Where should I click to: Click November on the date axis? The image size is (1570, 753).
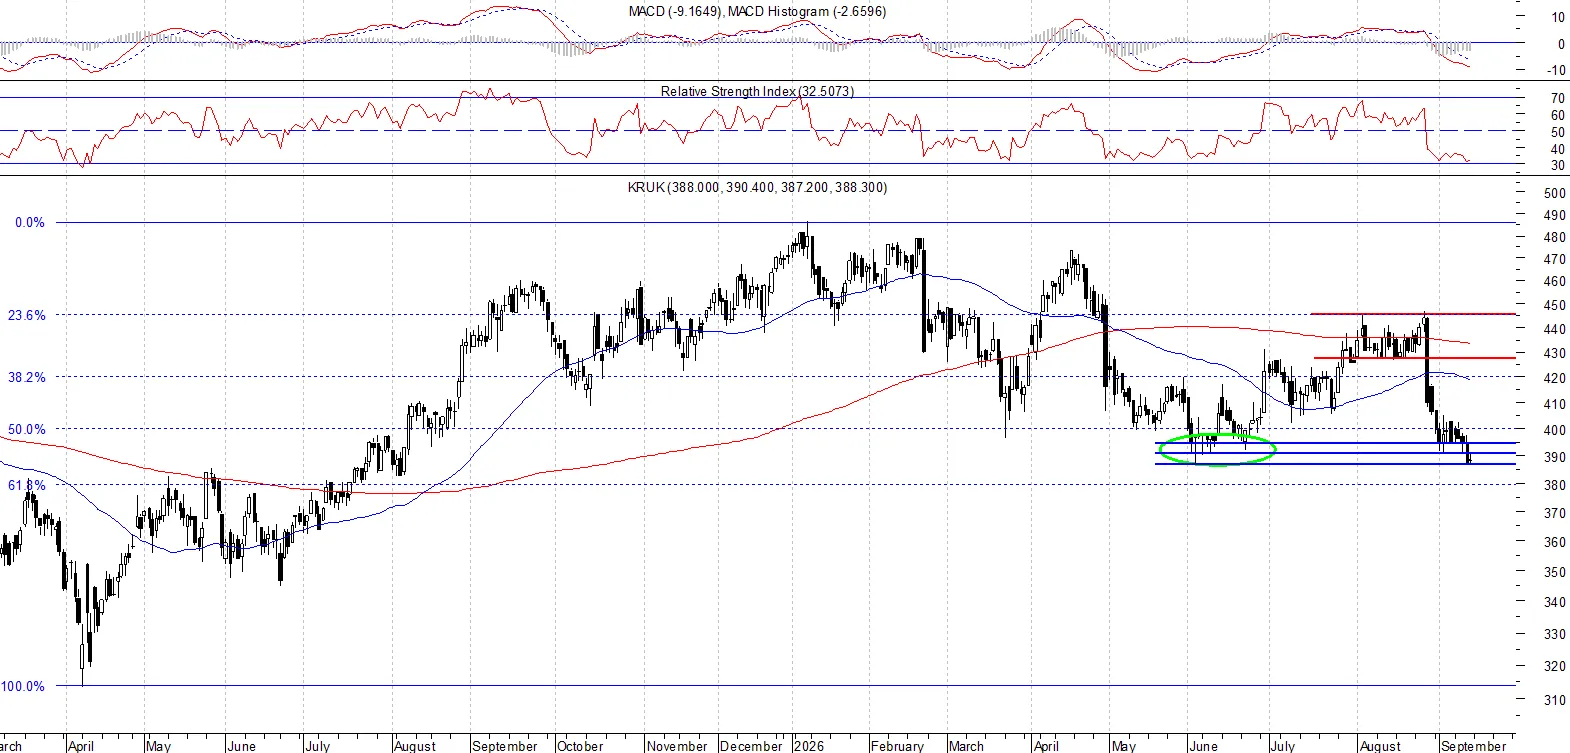coord(677,746)
